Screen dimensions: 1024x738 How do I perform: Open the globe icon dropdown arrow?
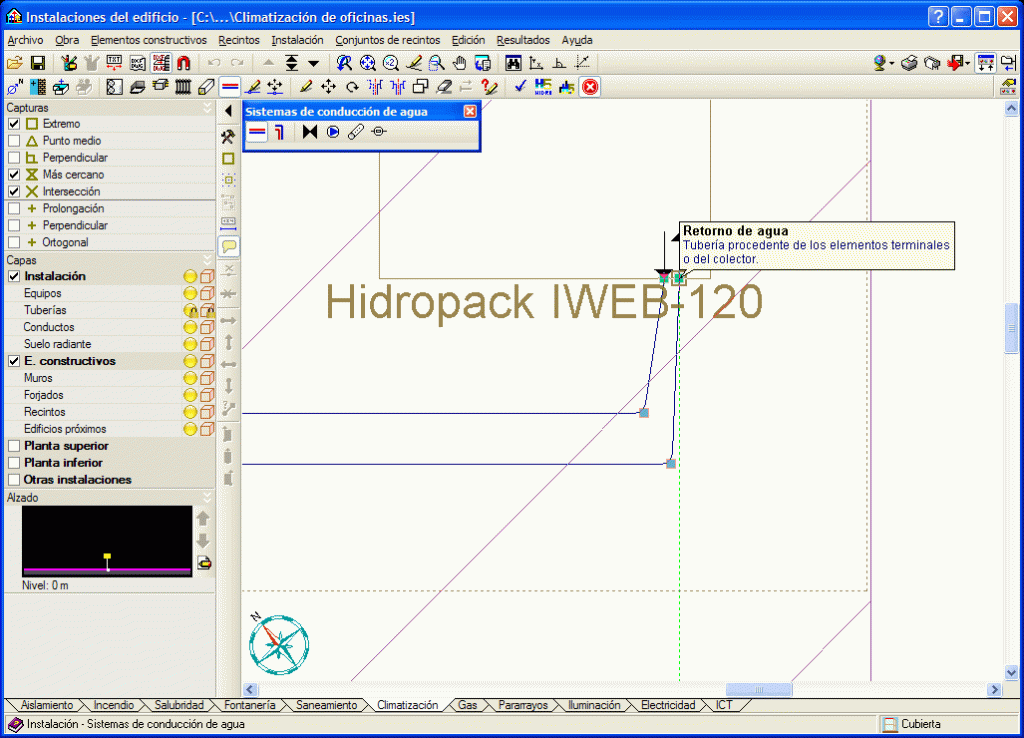point(892,63)
